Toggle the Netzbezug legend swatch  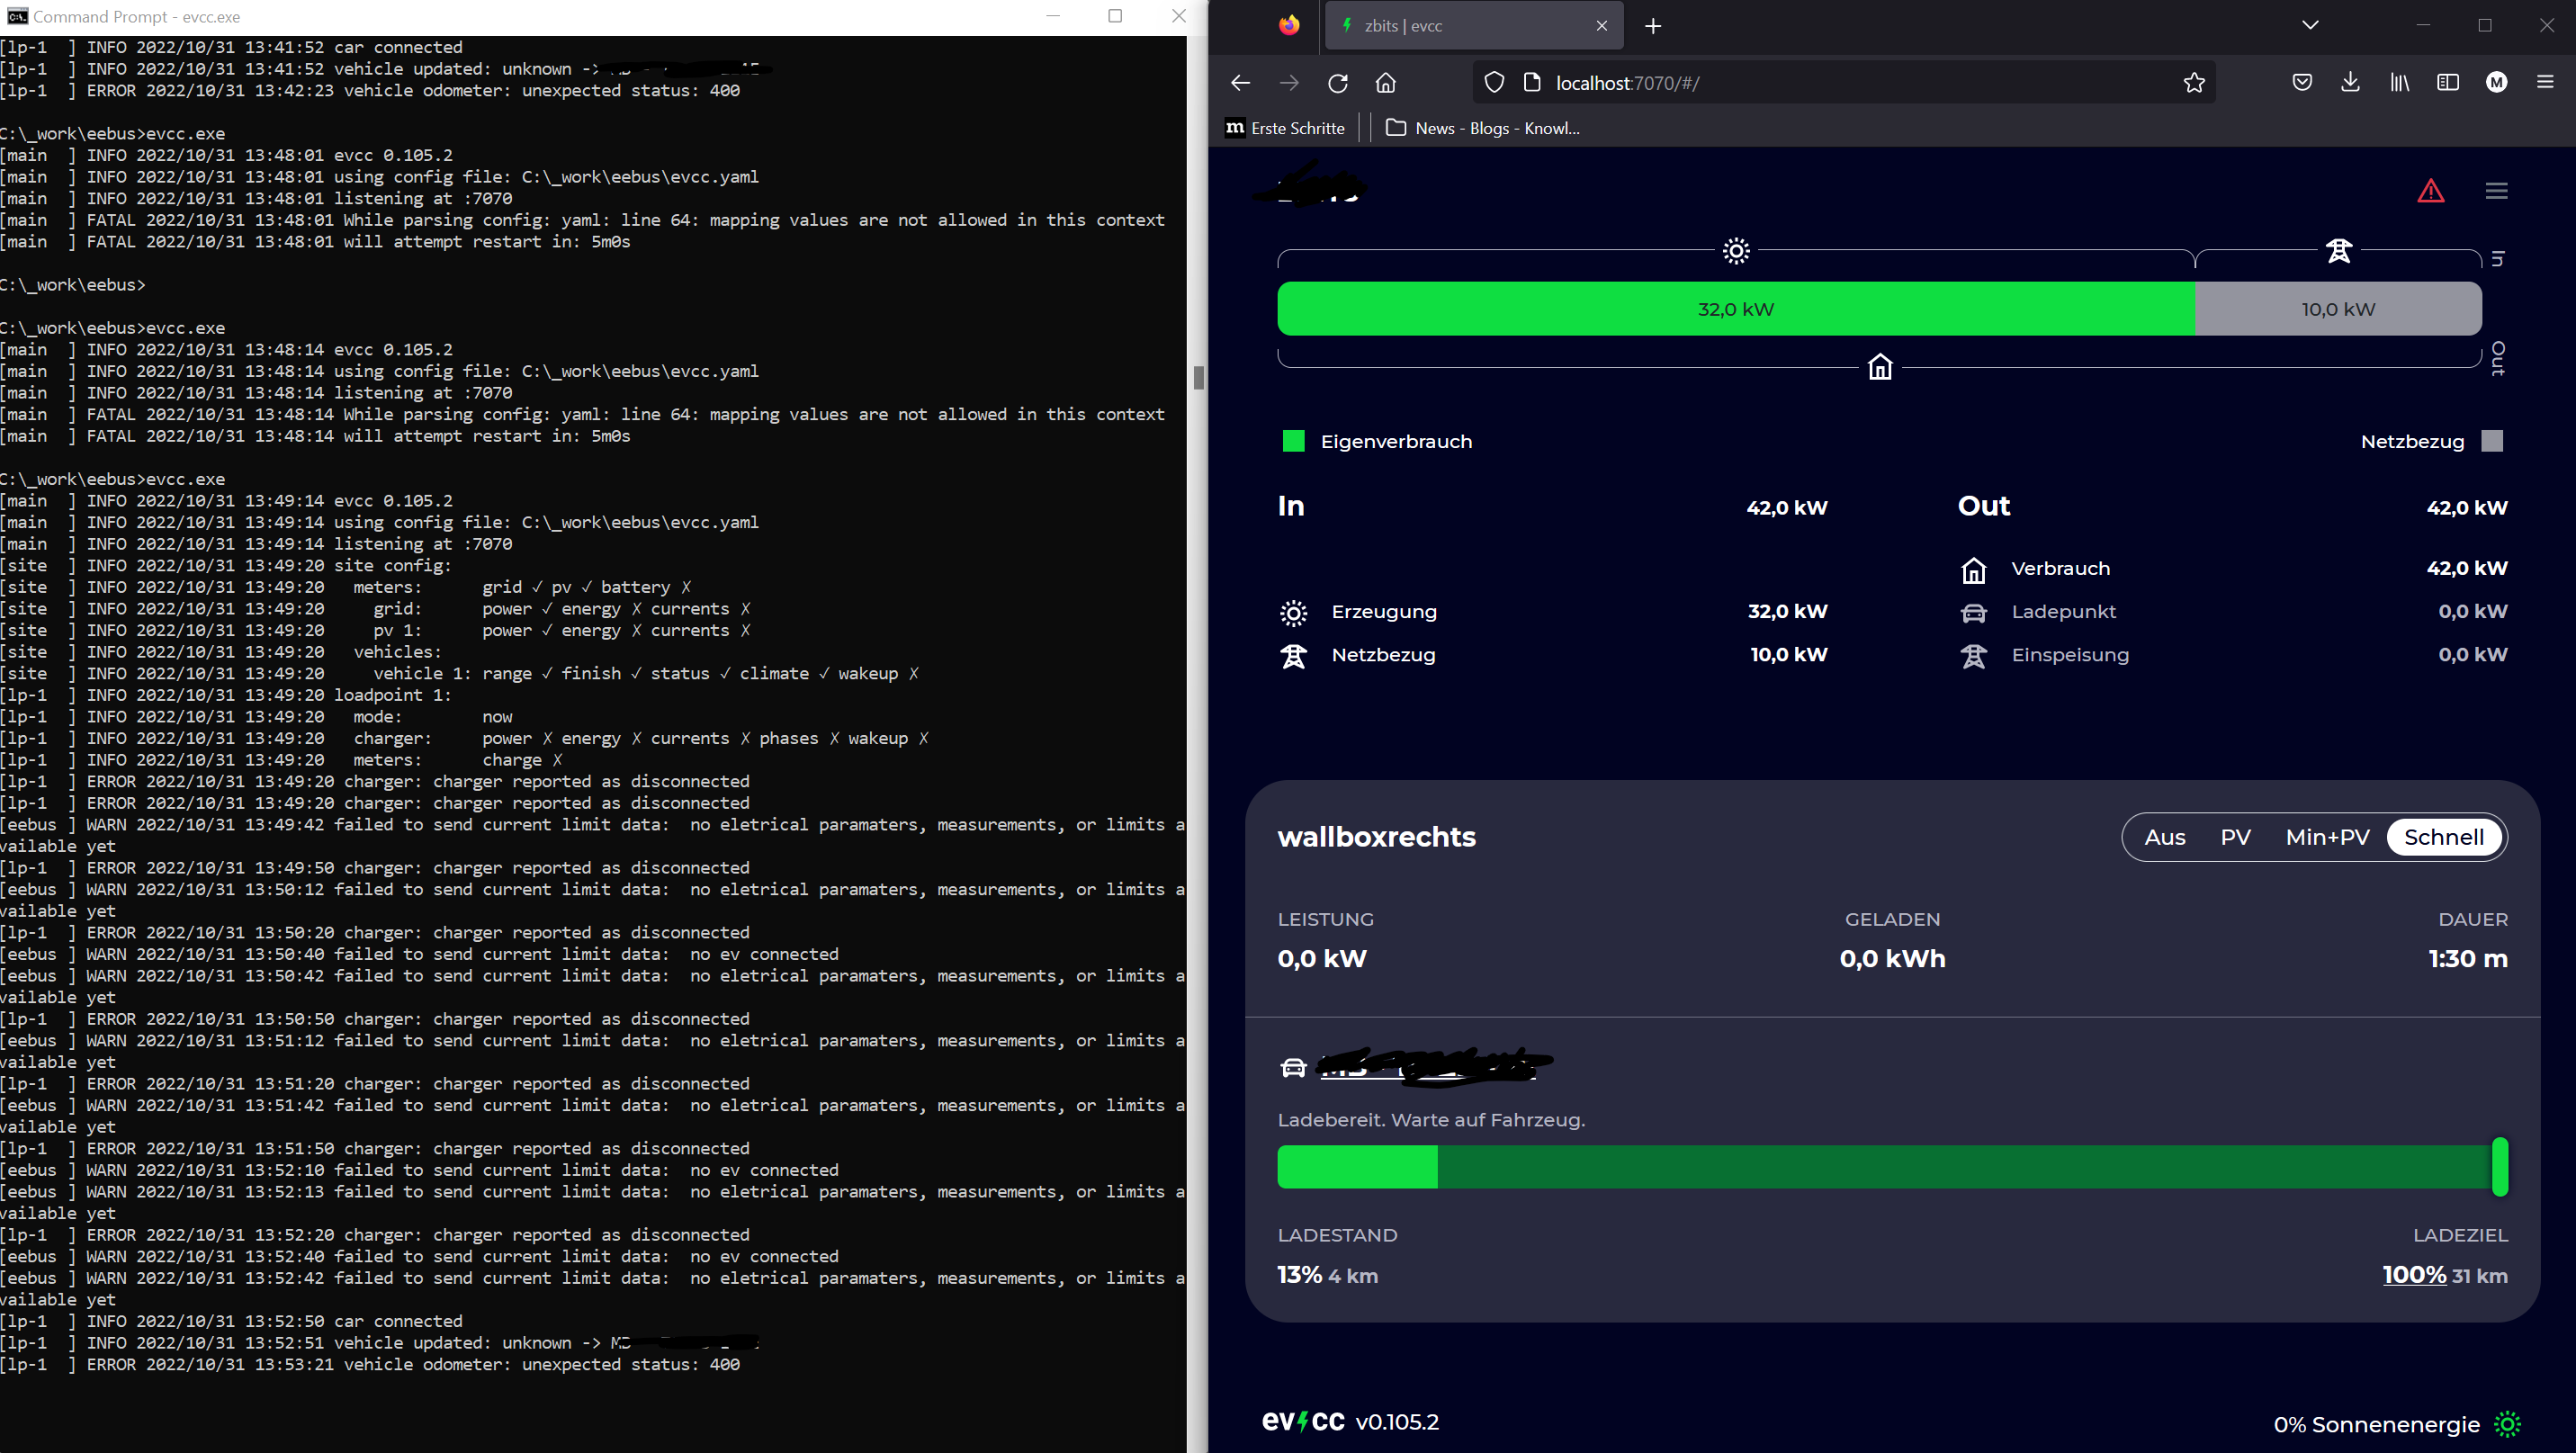[2491, 440]
